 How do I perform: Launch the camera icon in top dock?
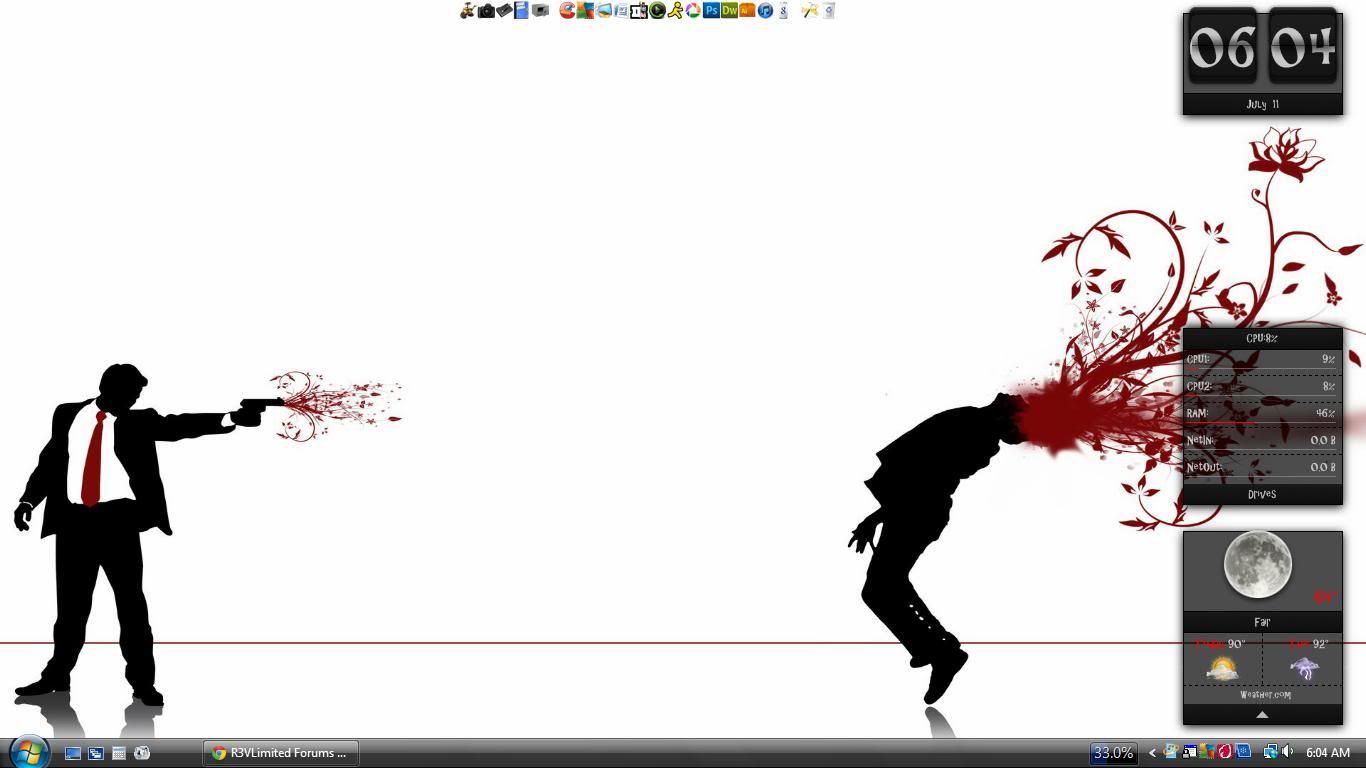[486, 11]
